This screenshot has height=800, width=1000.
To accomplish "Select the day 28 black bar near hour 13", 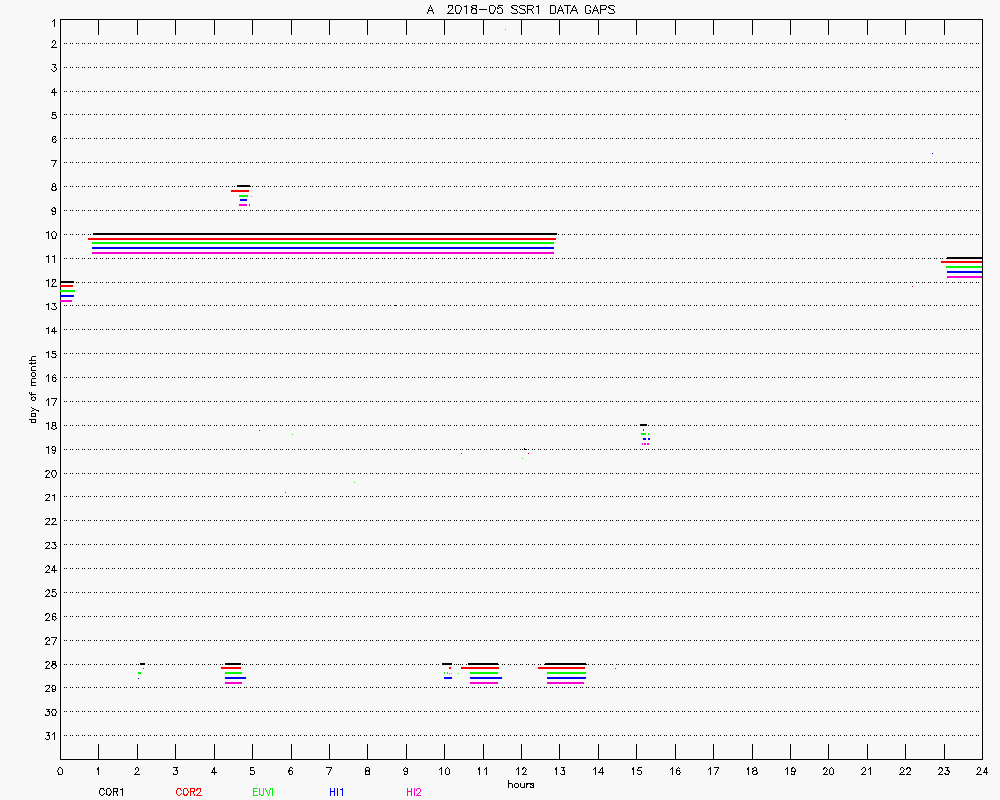I will point(565,664).
